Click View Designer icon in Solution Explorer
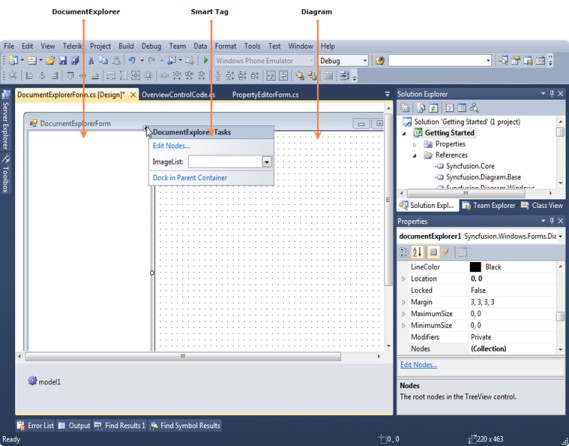This screenshot has width=569, height=446. click(x=462, y=108)
